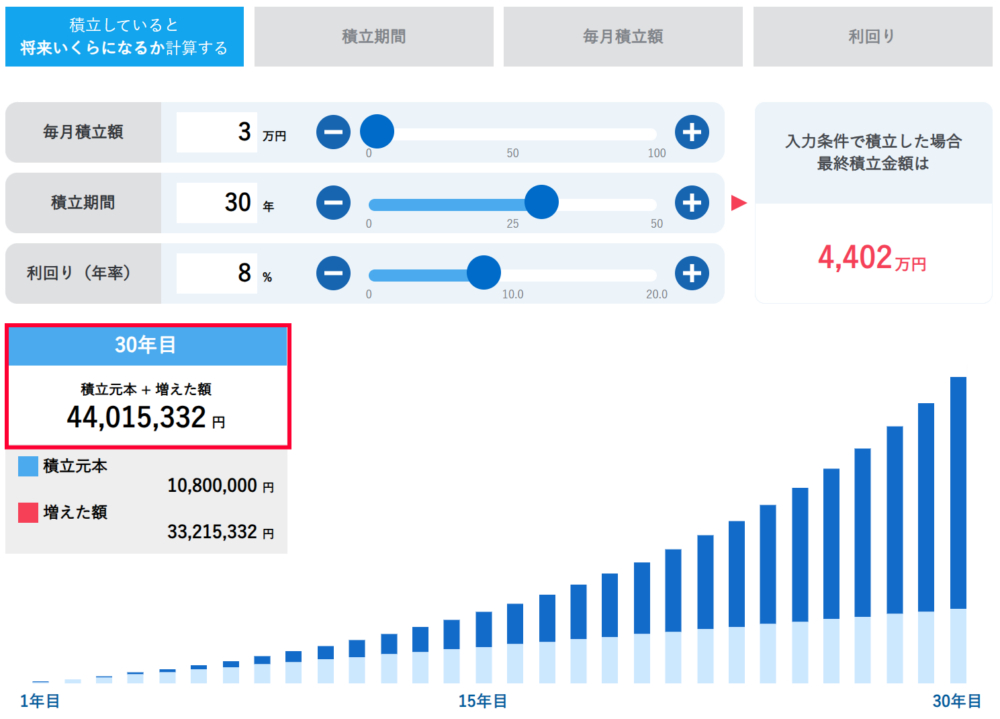Decrease 積立期間 with minus button
This screenshot has width=1000, height=719.
334,202
